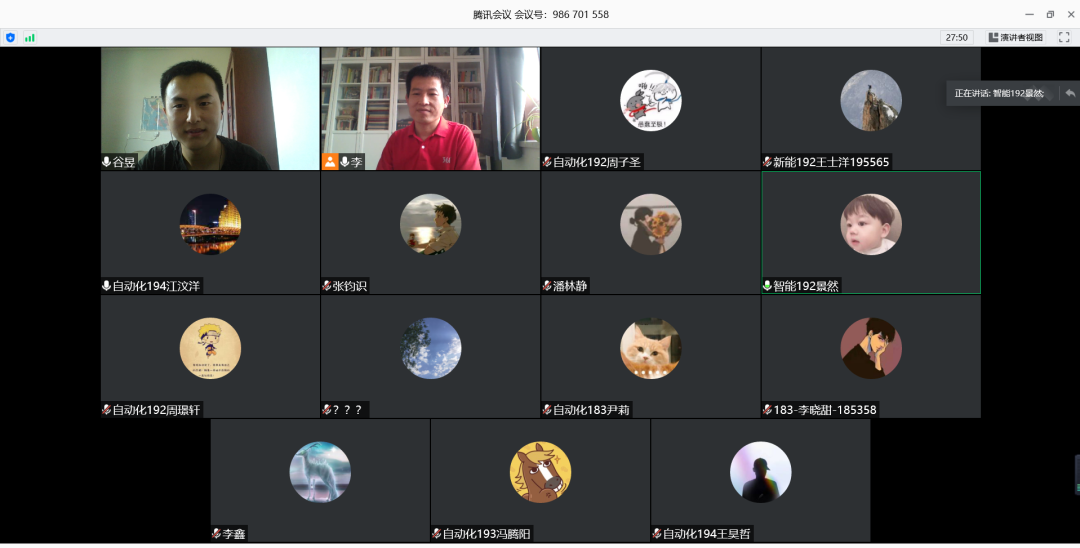1080x548 pixels.
Task: Select the baby avatar of 智能192景然
Action: [870, 224]
